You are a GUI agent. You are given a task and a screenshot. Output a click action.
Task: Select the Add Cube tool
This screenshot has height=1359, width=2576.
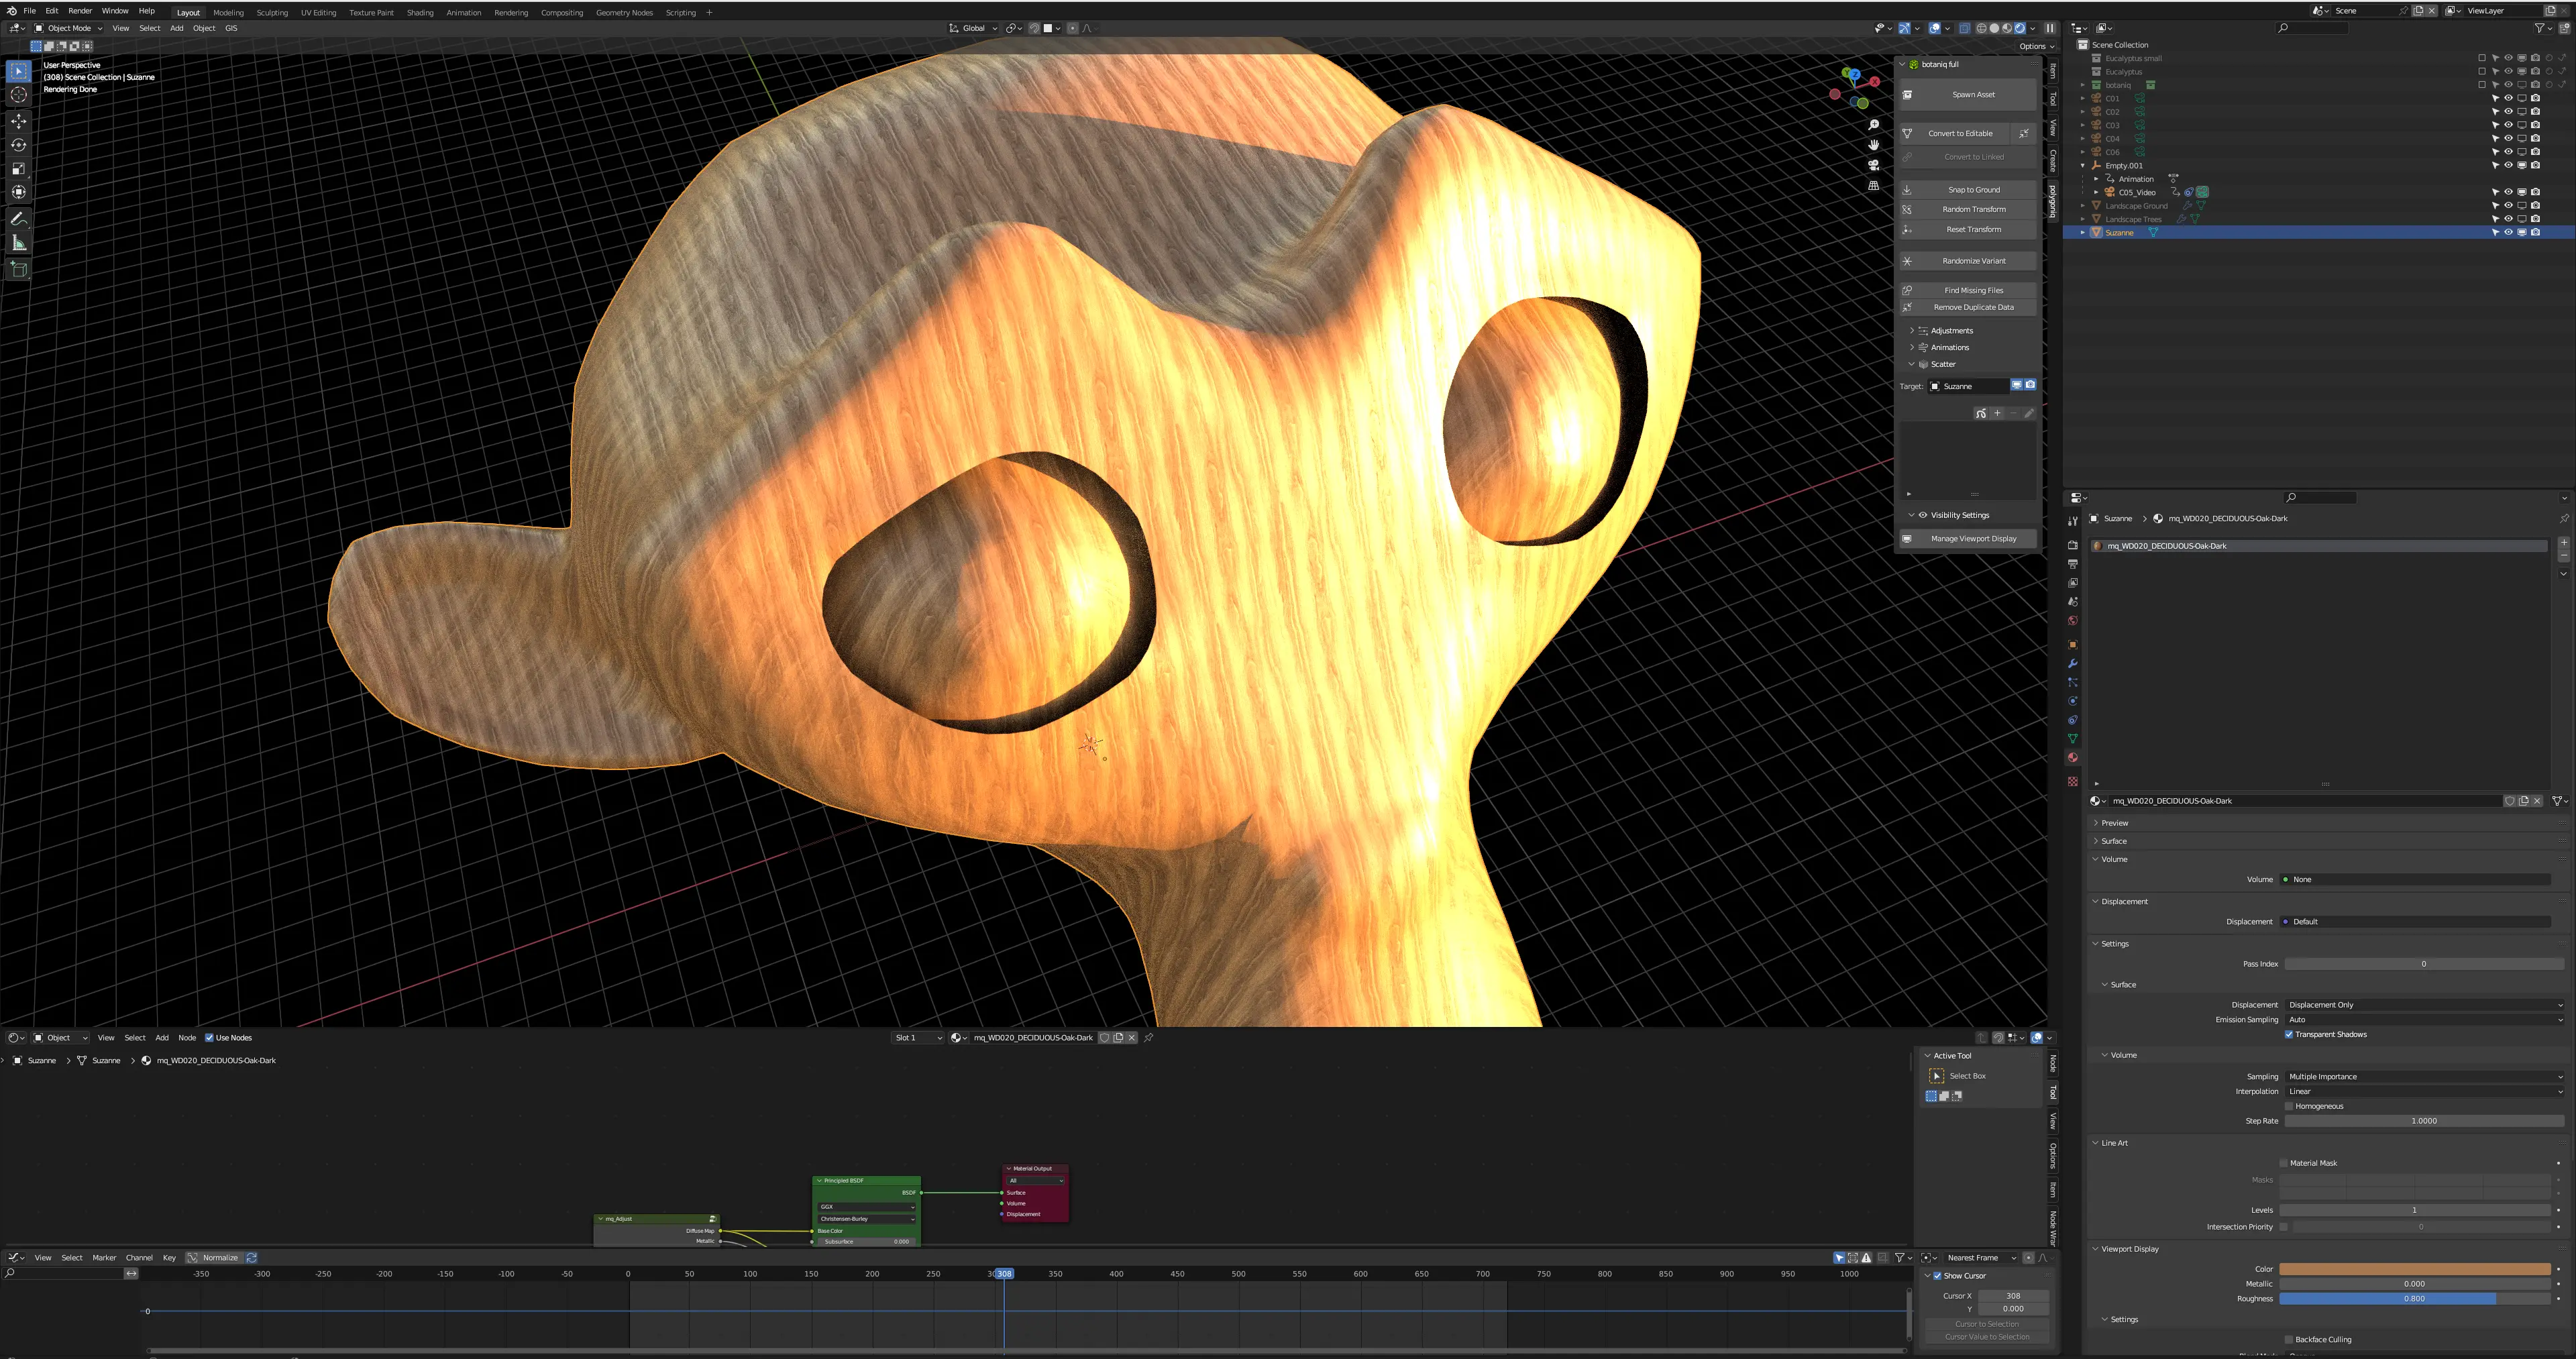pos(19,268)
